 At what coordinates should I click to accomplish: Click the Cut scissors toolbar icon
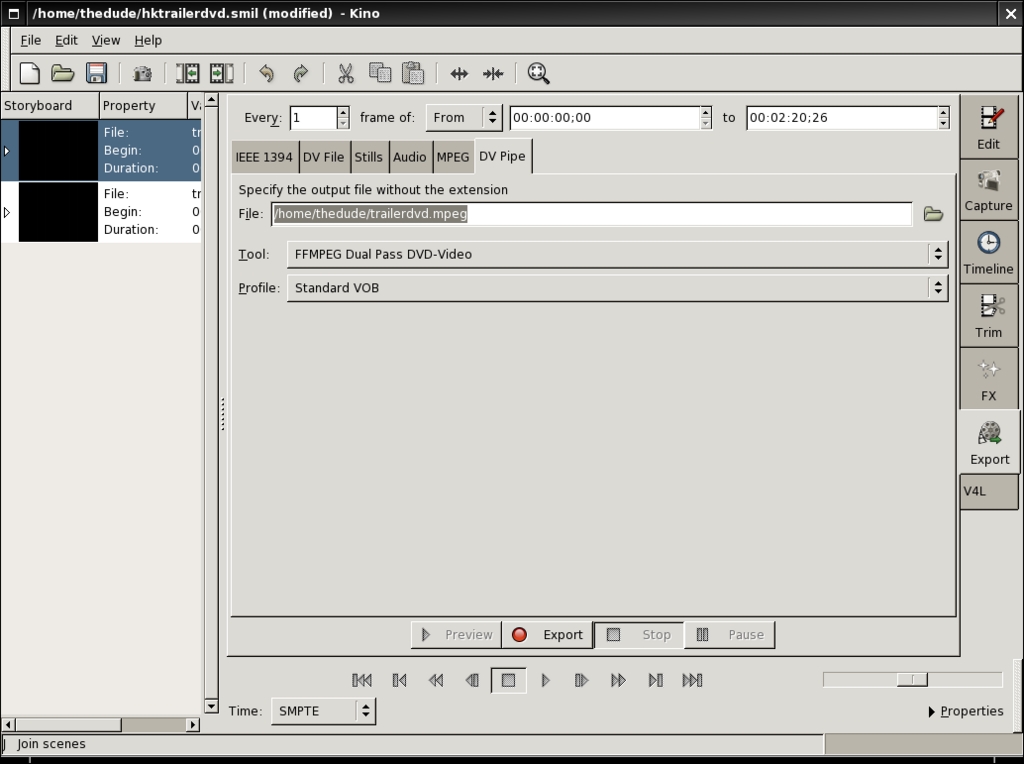pos(346,73)
